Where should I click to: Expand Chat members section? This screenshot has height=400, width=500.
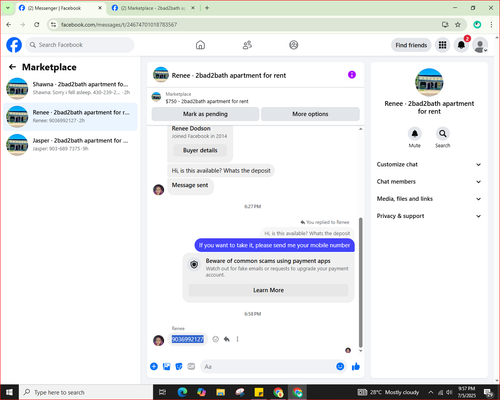coord(429,182)
